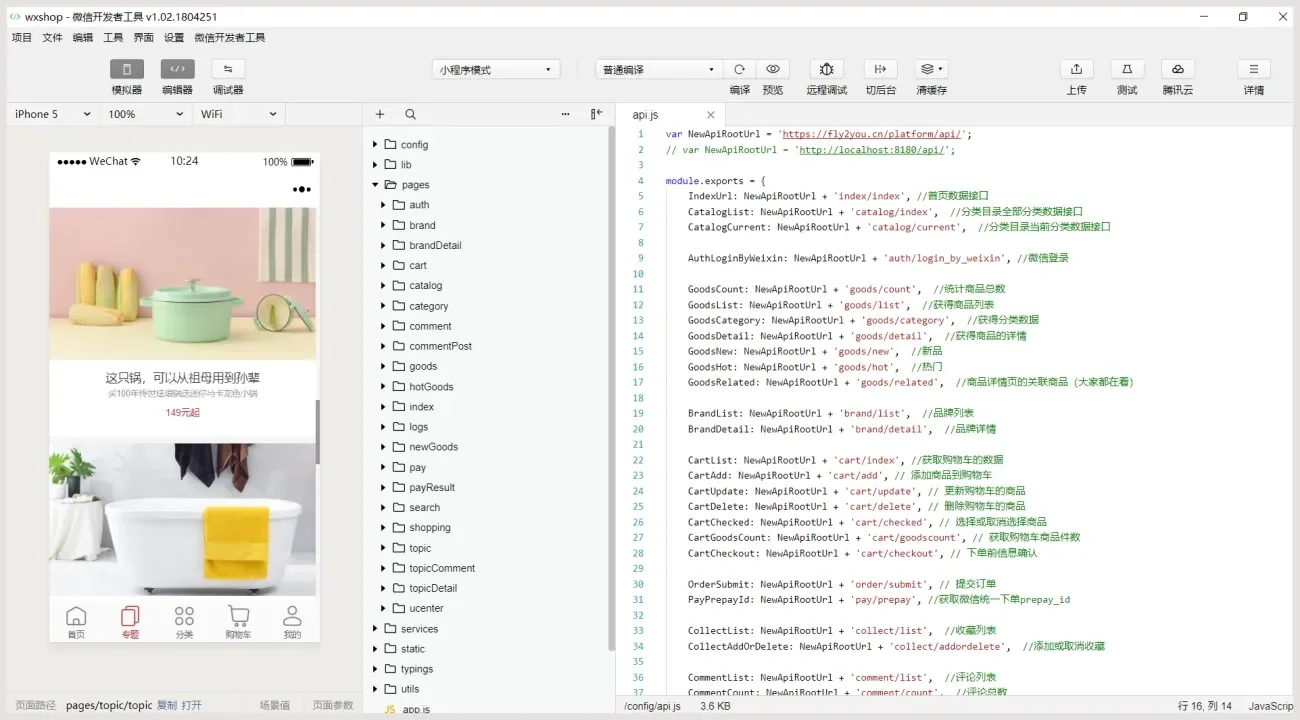The image size is (1300, 720).
Task: Open the 设置 (Settings) menu
Action: pyautogui.click(x=172, y=36)
